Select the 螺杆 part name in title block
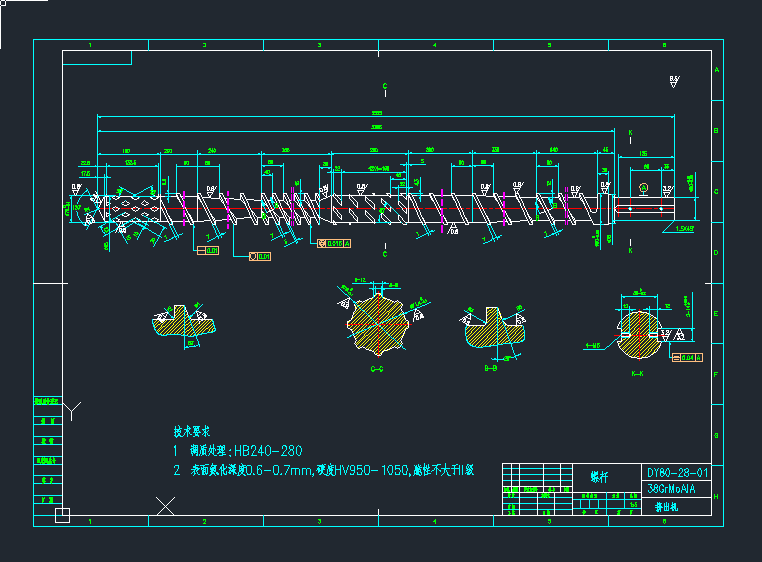The width and height of the screenshot is (762, 562). [598, 477]
